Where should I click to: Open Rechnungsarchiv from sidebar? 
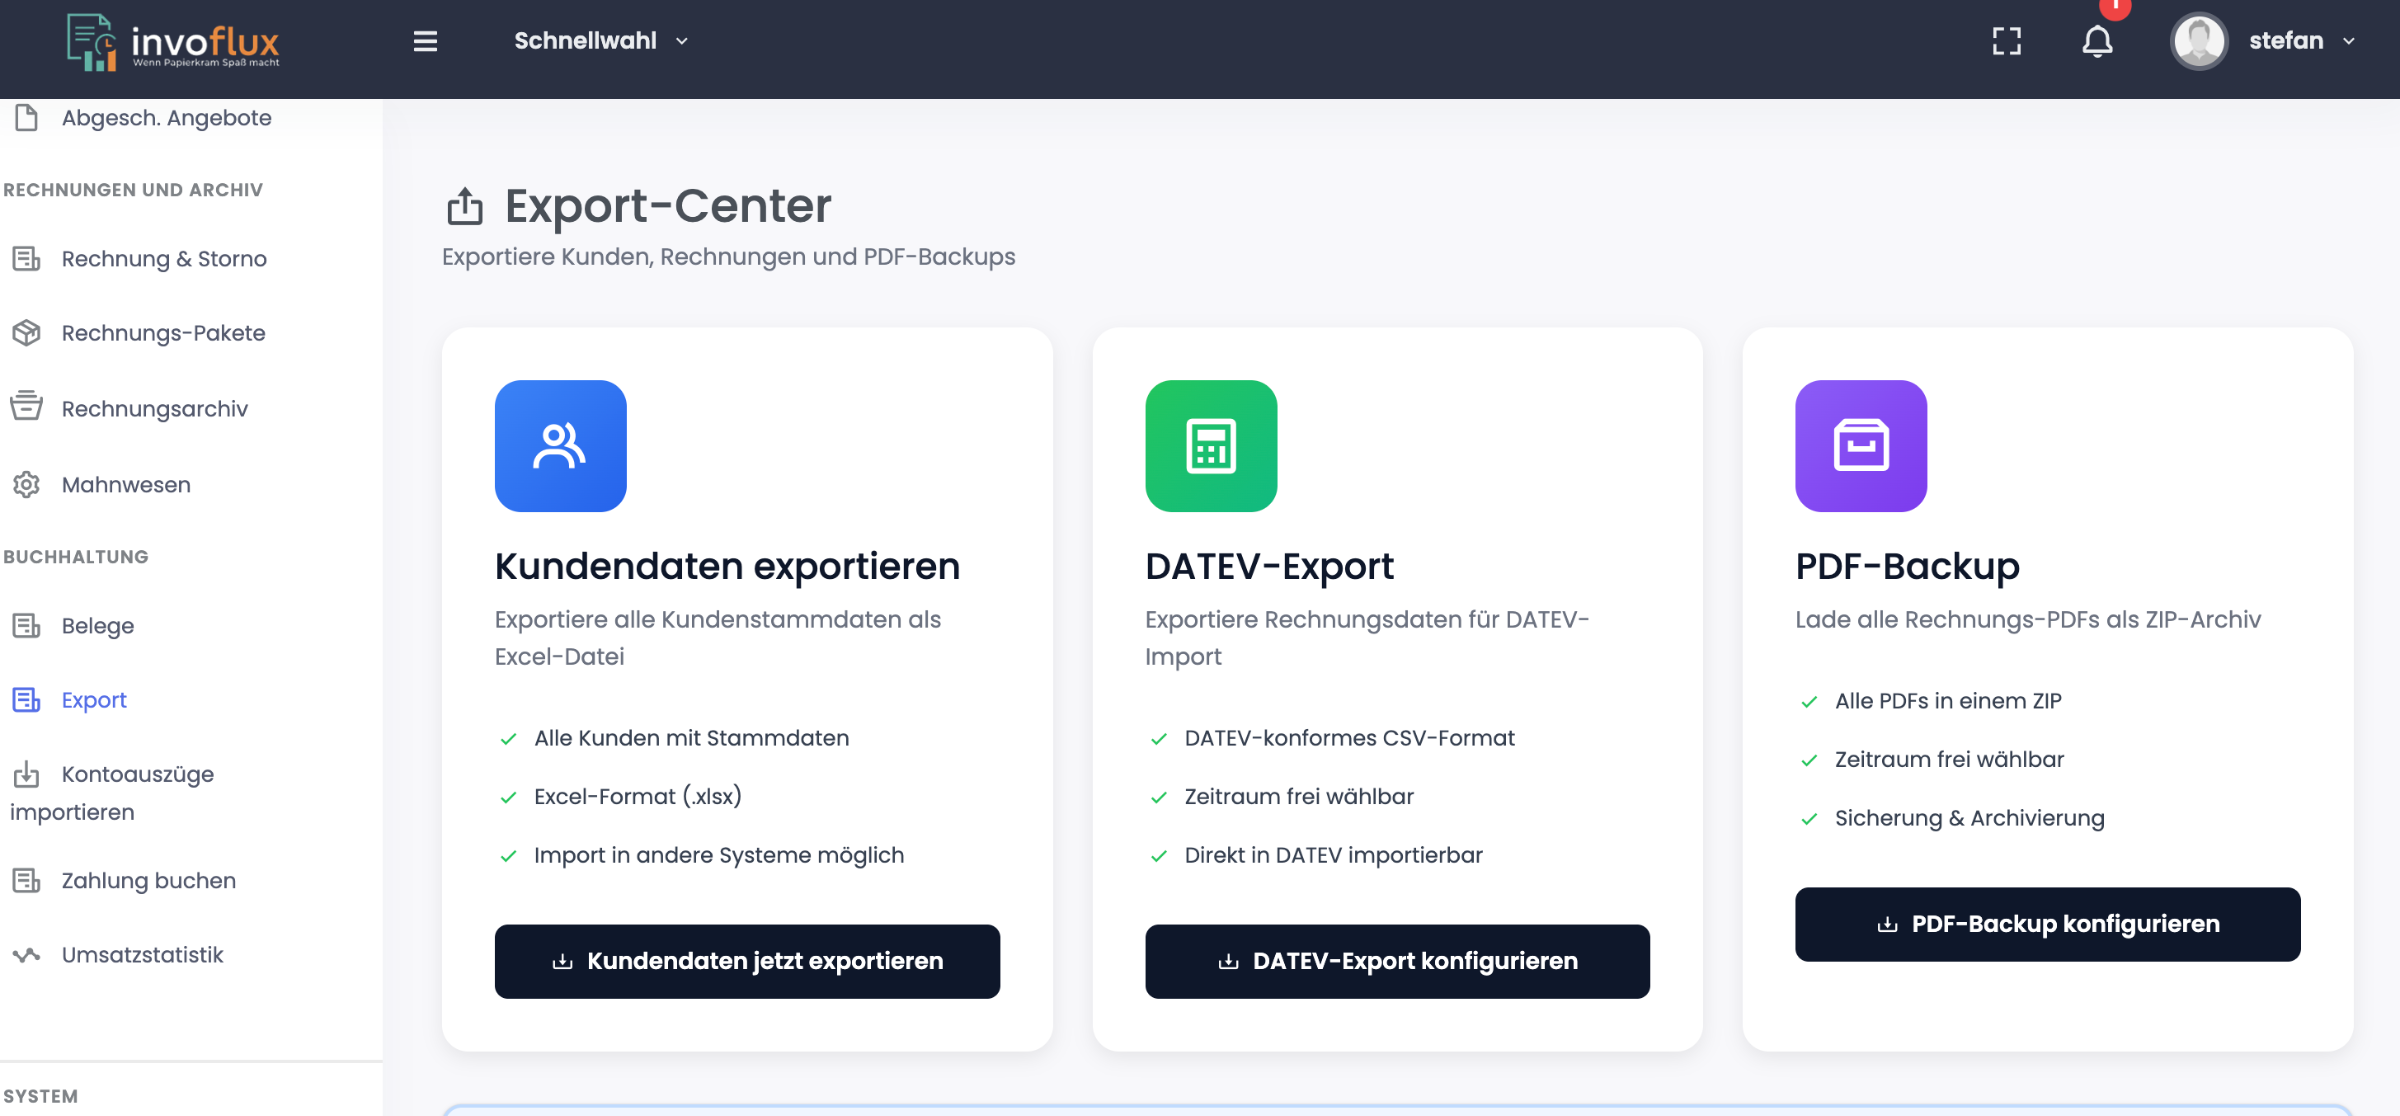click(x=154, y=409)
